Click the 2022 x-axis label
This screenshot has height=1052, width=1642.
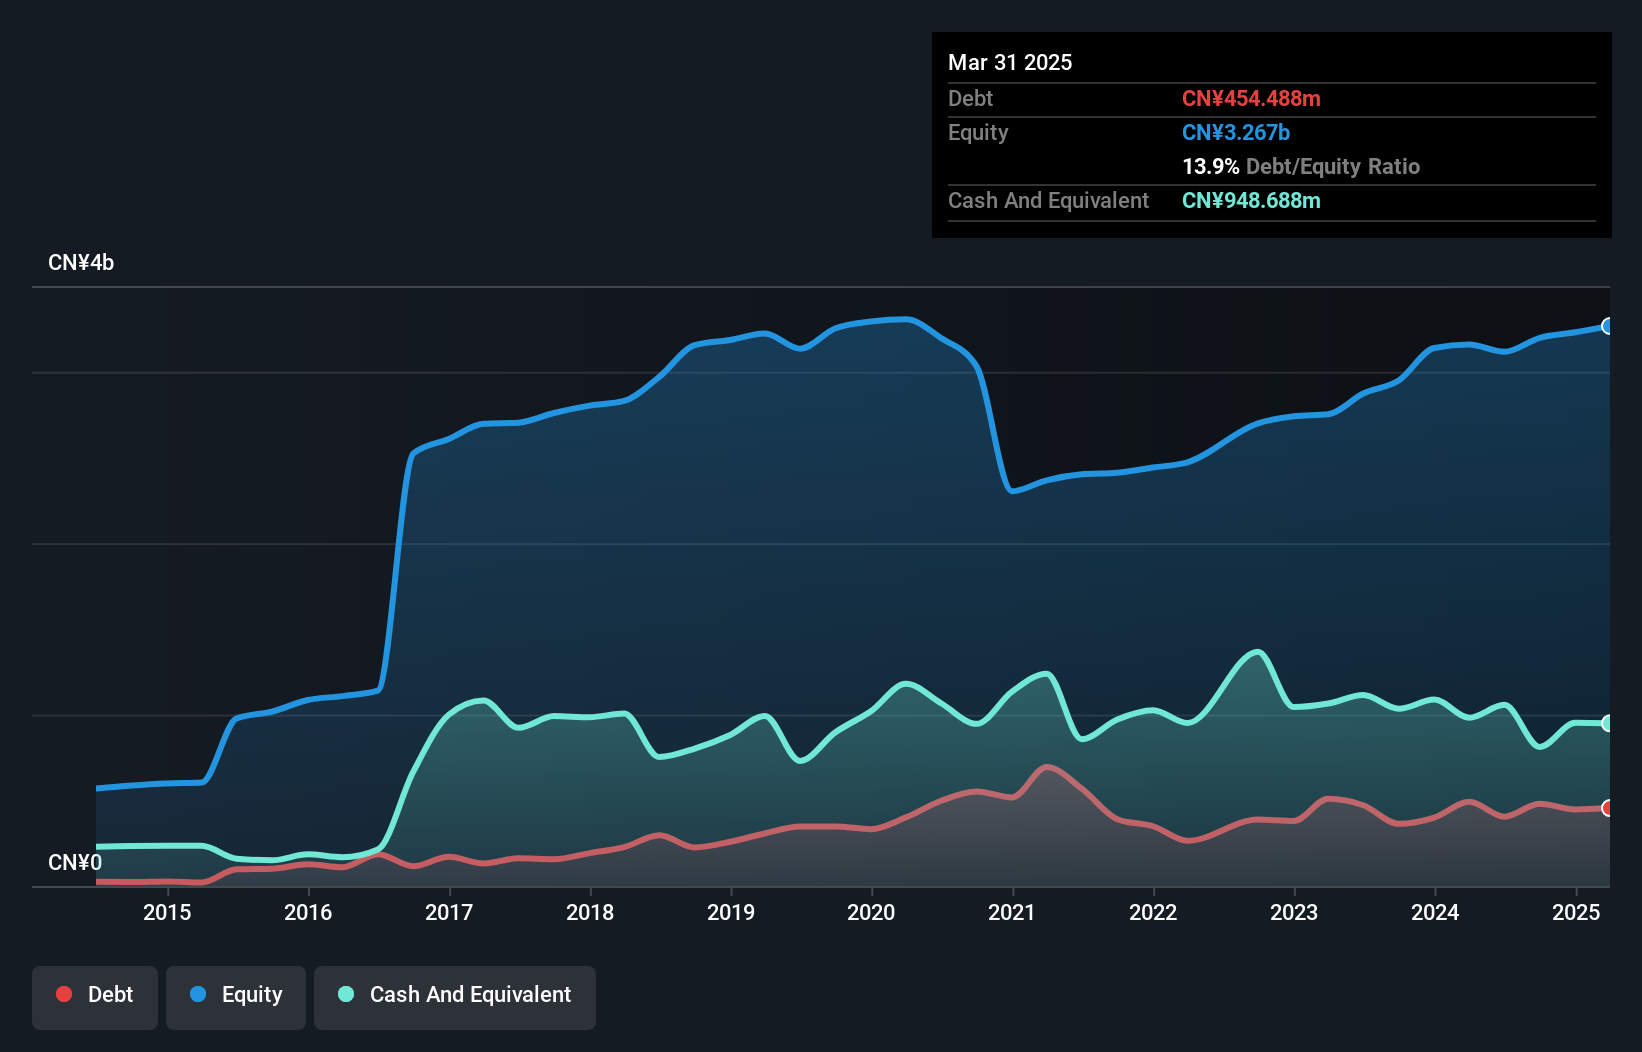tap(1153, 912)
